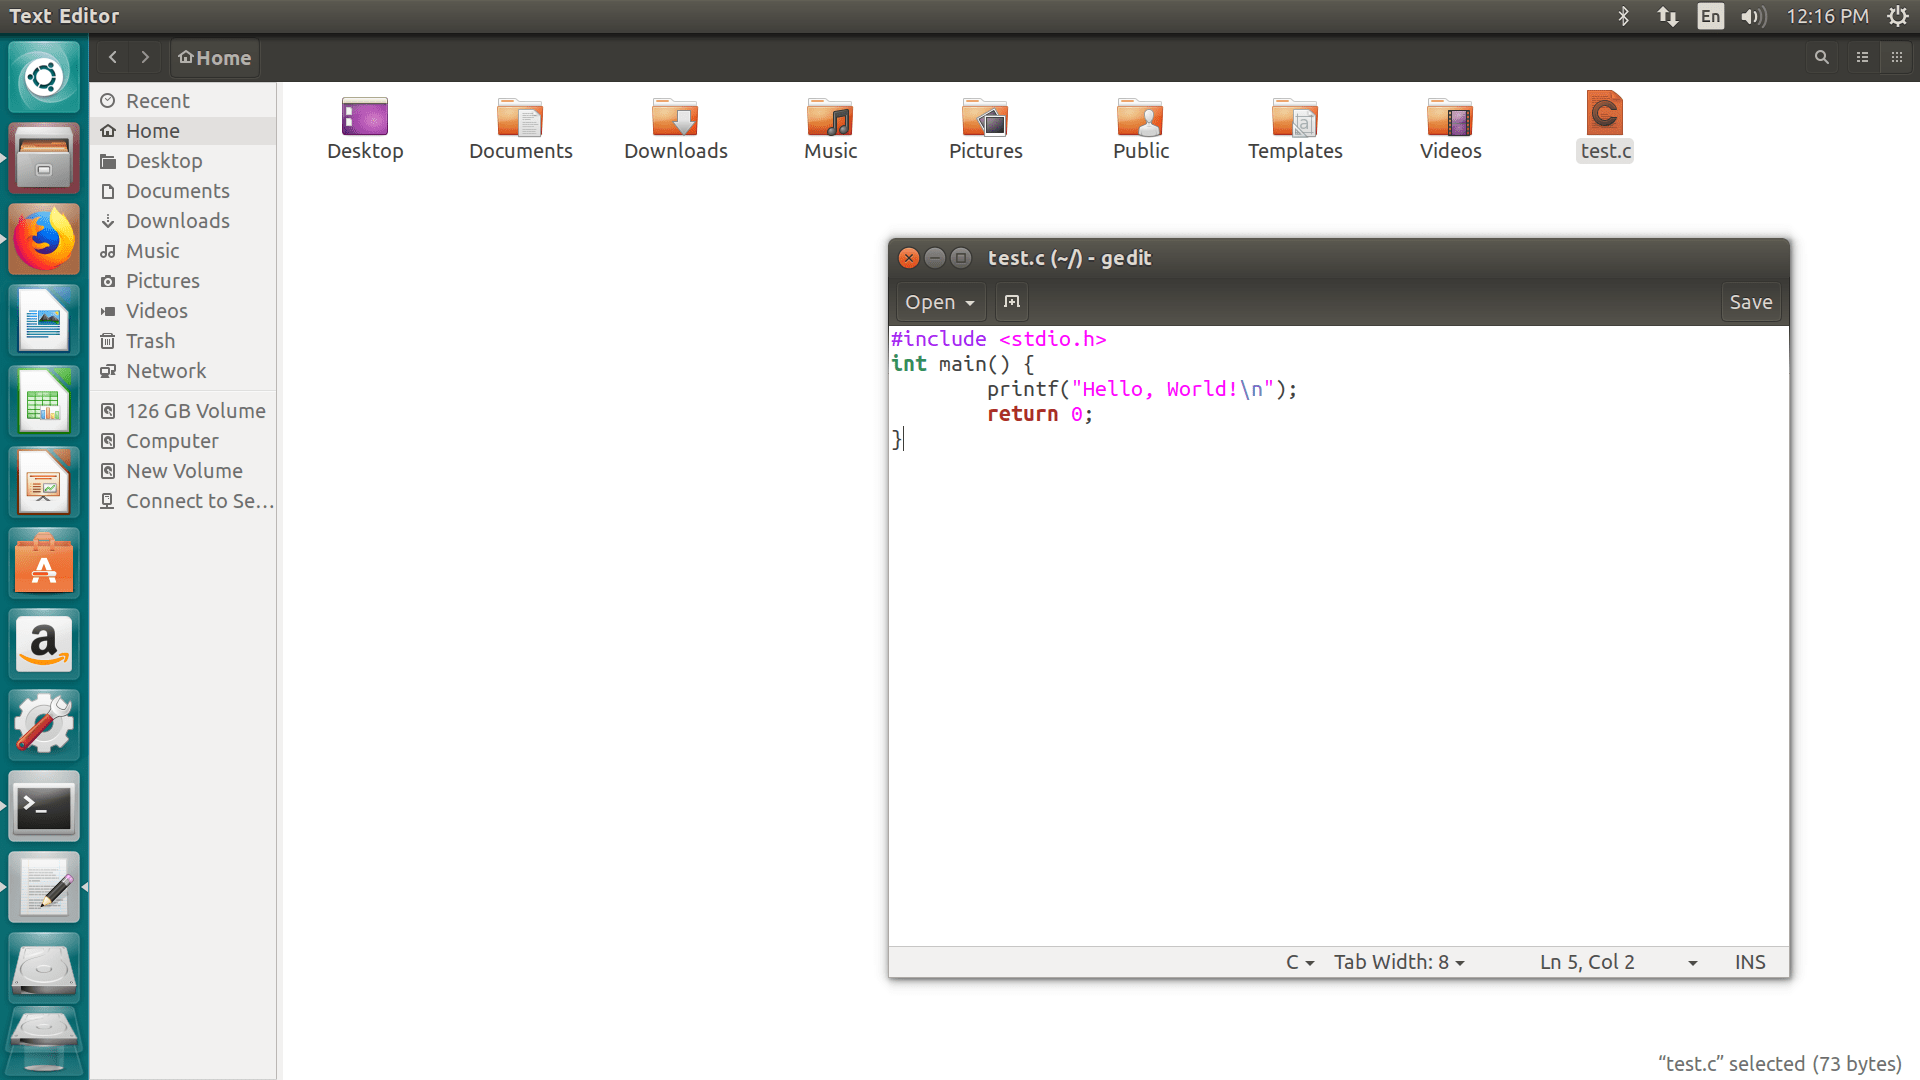The height and width of the screenshot is (1080, 1920).
Task: Select Trash in the sidebar
Action: click(150, 341)
